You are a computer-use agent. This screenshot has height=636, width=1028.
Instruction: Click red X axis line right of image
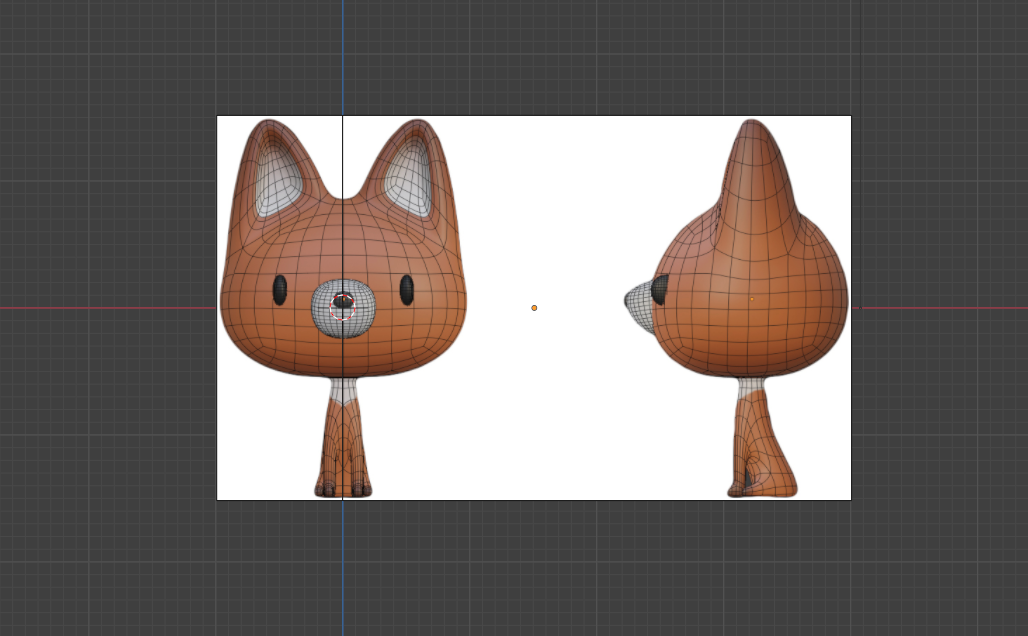tap(940, 307)
